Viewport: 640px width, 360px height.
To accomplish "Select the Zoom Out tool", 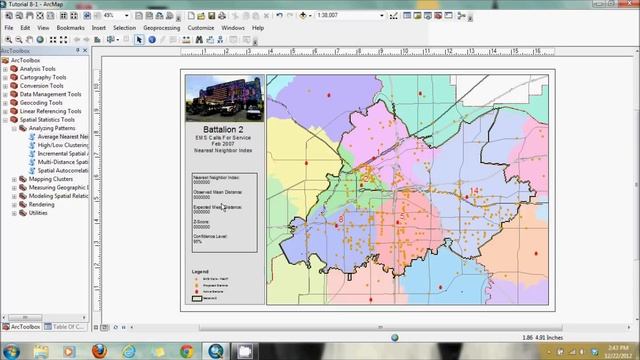I will (19, 40).
